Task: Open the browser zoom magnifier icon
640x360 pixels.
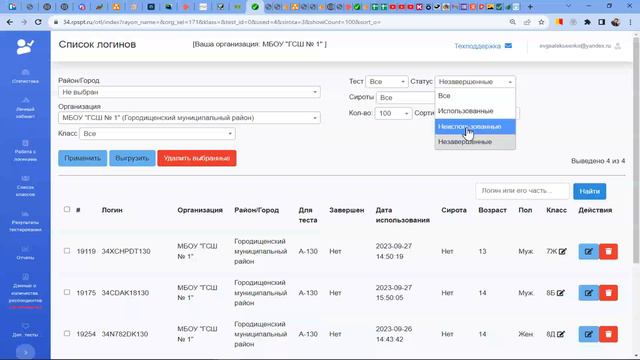Action: pyautogui.click(x=513, y=22)
